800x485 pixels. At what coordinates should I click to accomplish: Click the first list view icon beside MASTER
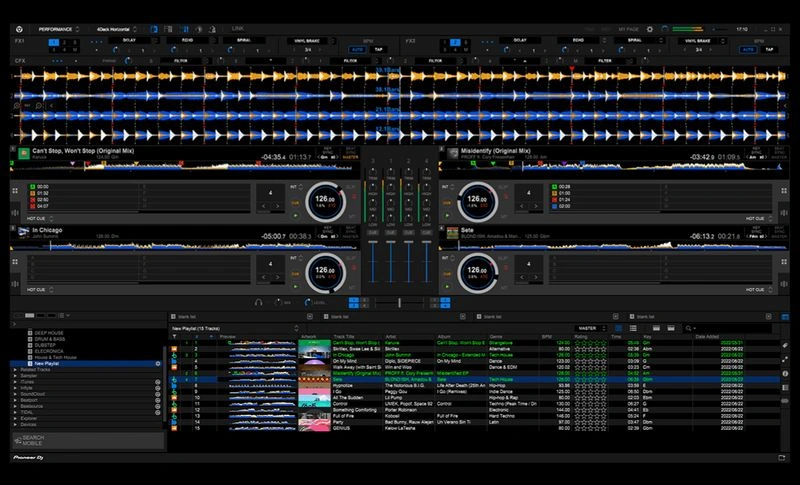(x=618, y=328)
